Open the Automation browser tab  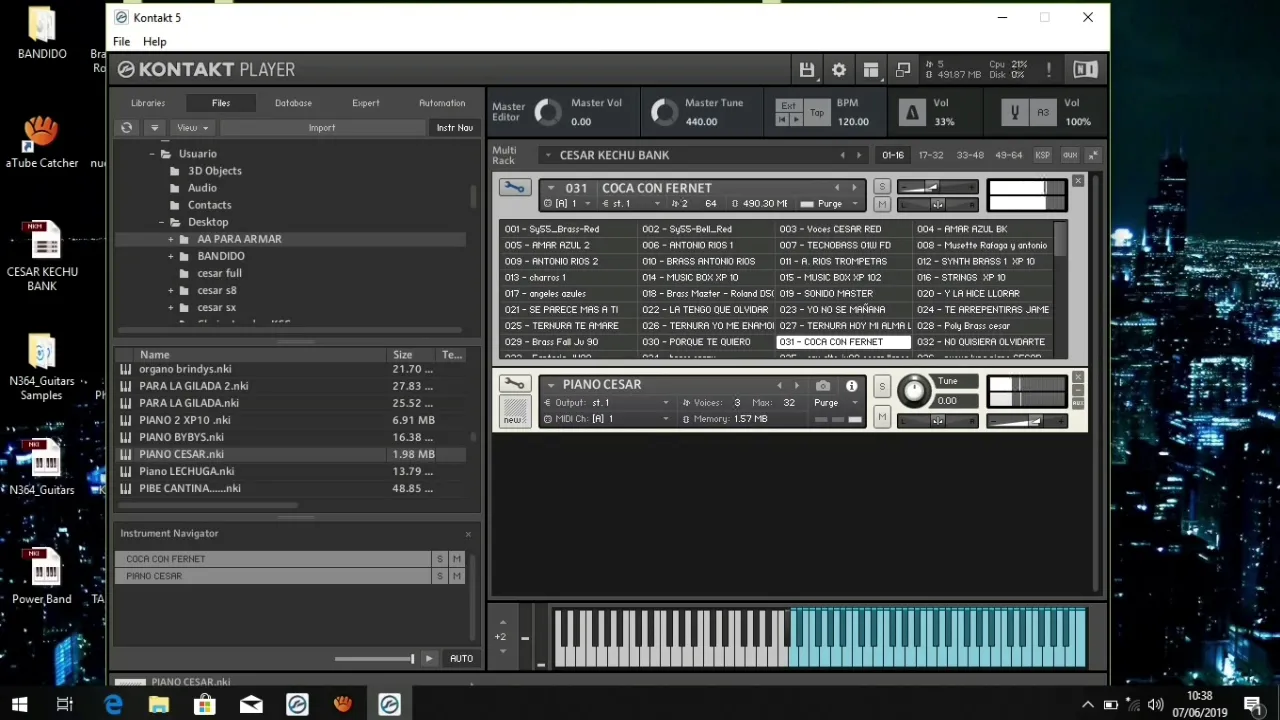click(442, 103)
